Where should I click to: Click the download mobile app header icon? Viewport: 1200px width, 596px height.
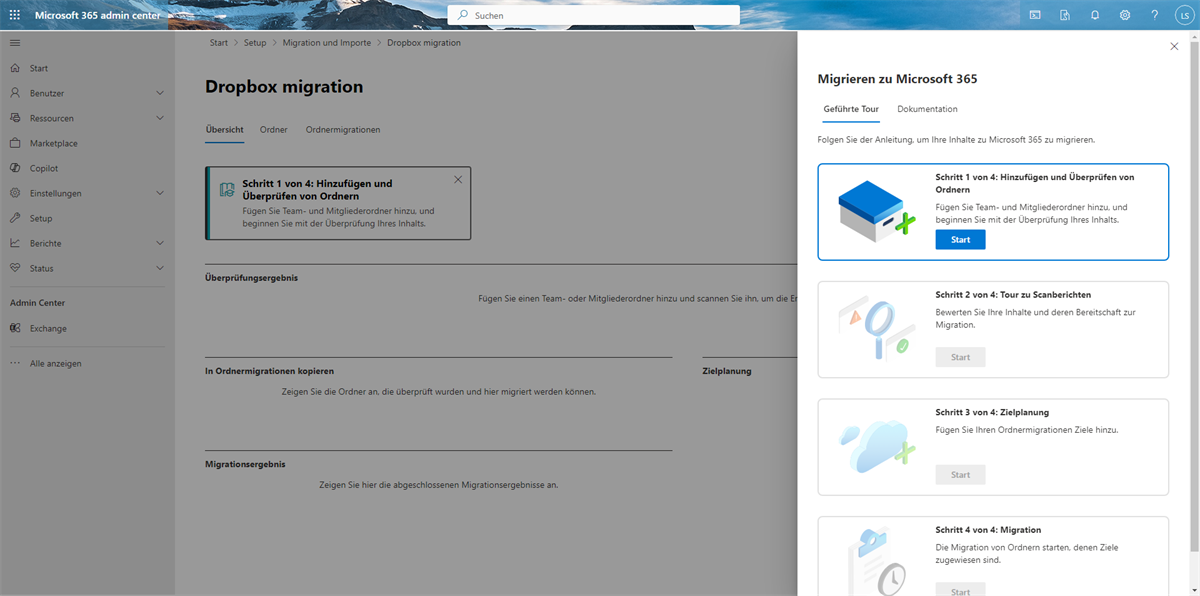coord(1065,15)
